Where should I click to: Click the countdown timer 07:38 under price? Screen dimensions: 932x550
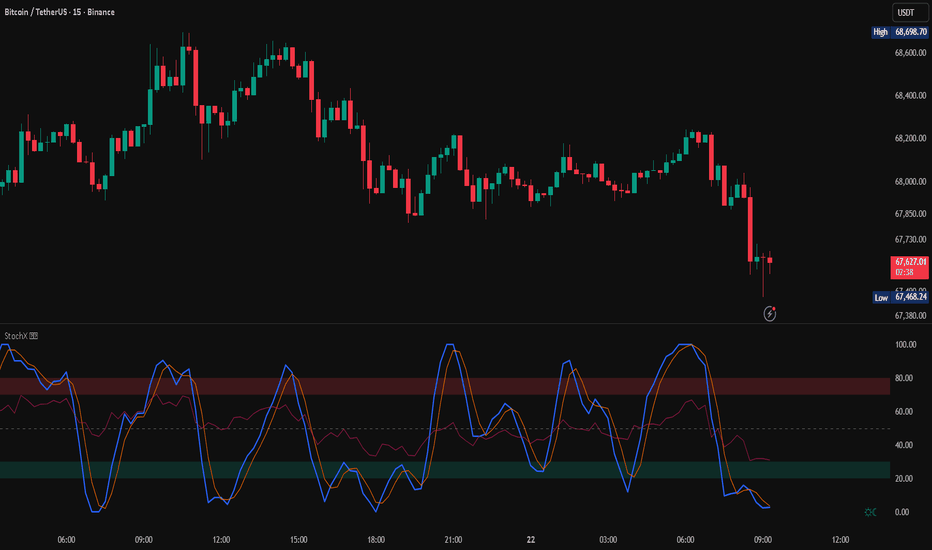click(905, 272)
